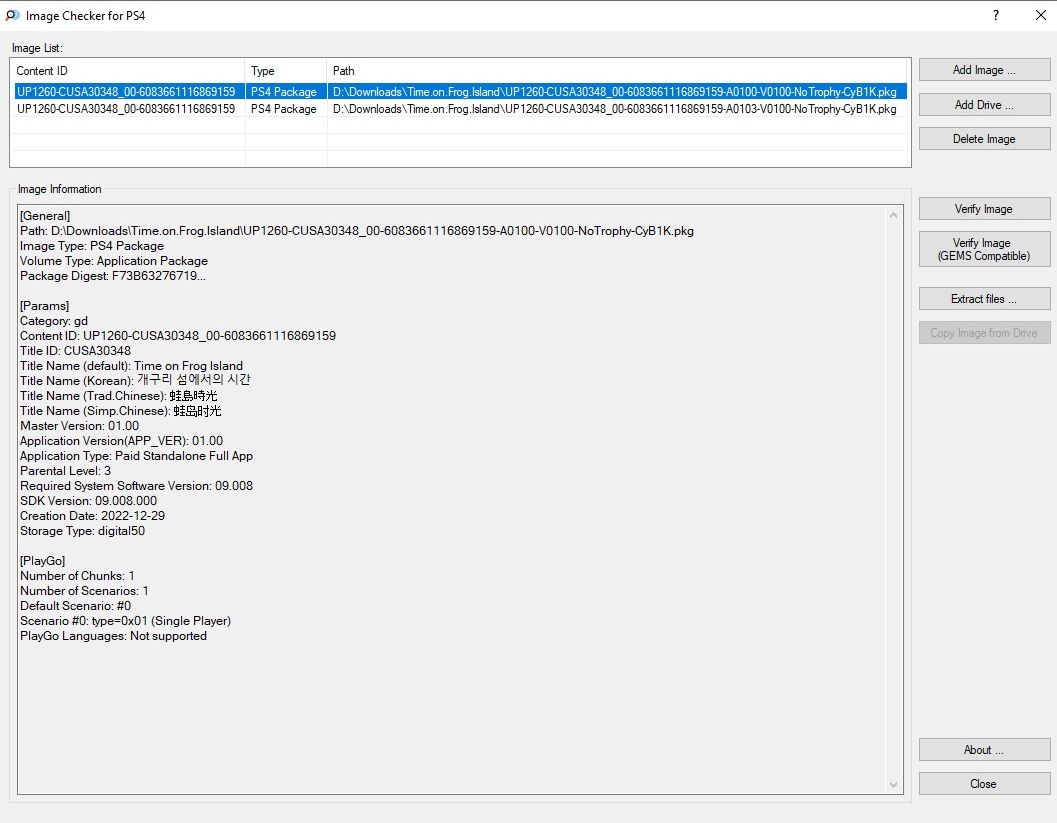Image resolution: width=1057 pixels, height=823 pixels.
Task: Click the Application Version(APP_VER) line
Action: click(121, 441)
